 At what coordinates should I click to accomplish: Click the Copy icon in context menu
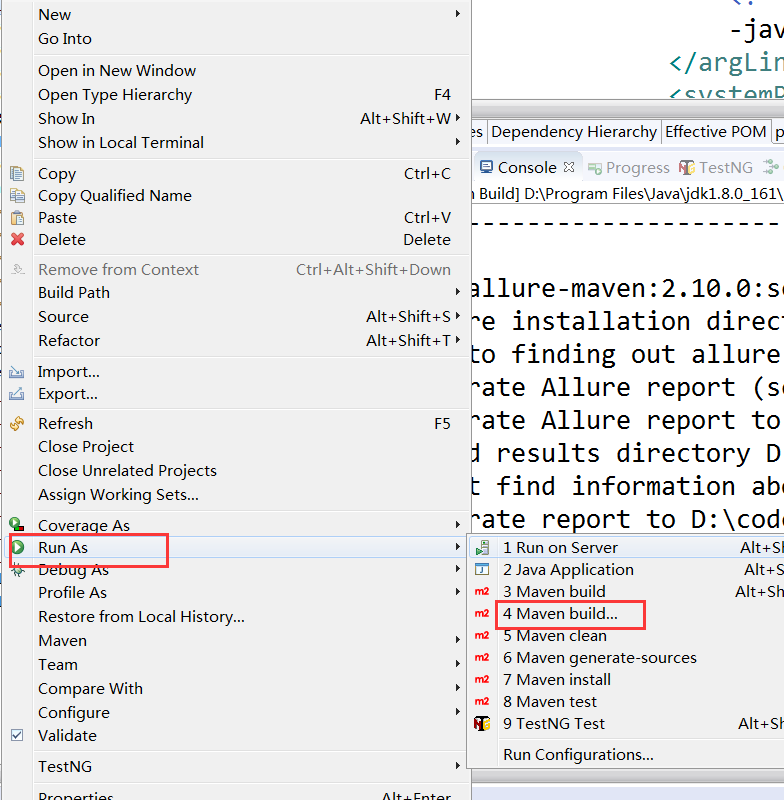click(17, 174)
